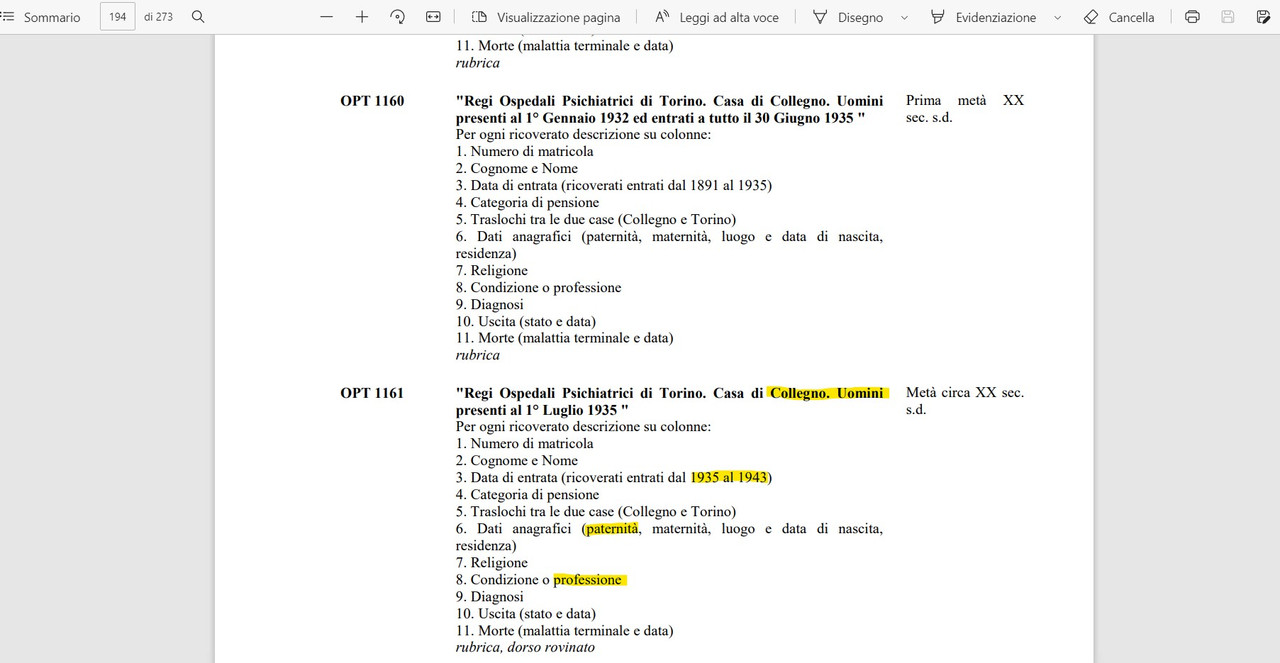Click the OPT 1160 entry code
Screen dimensions: 1280x663
coord(372,101)
